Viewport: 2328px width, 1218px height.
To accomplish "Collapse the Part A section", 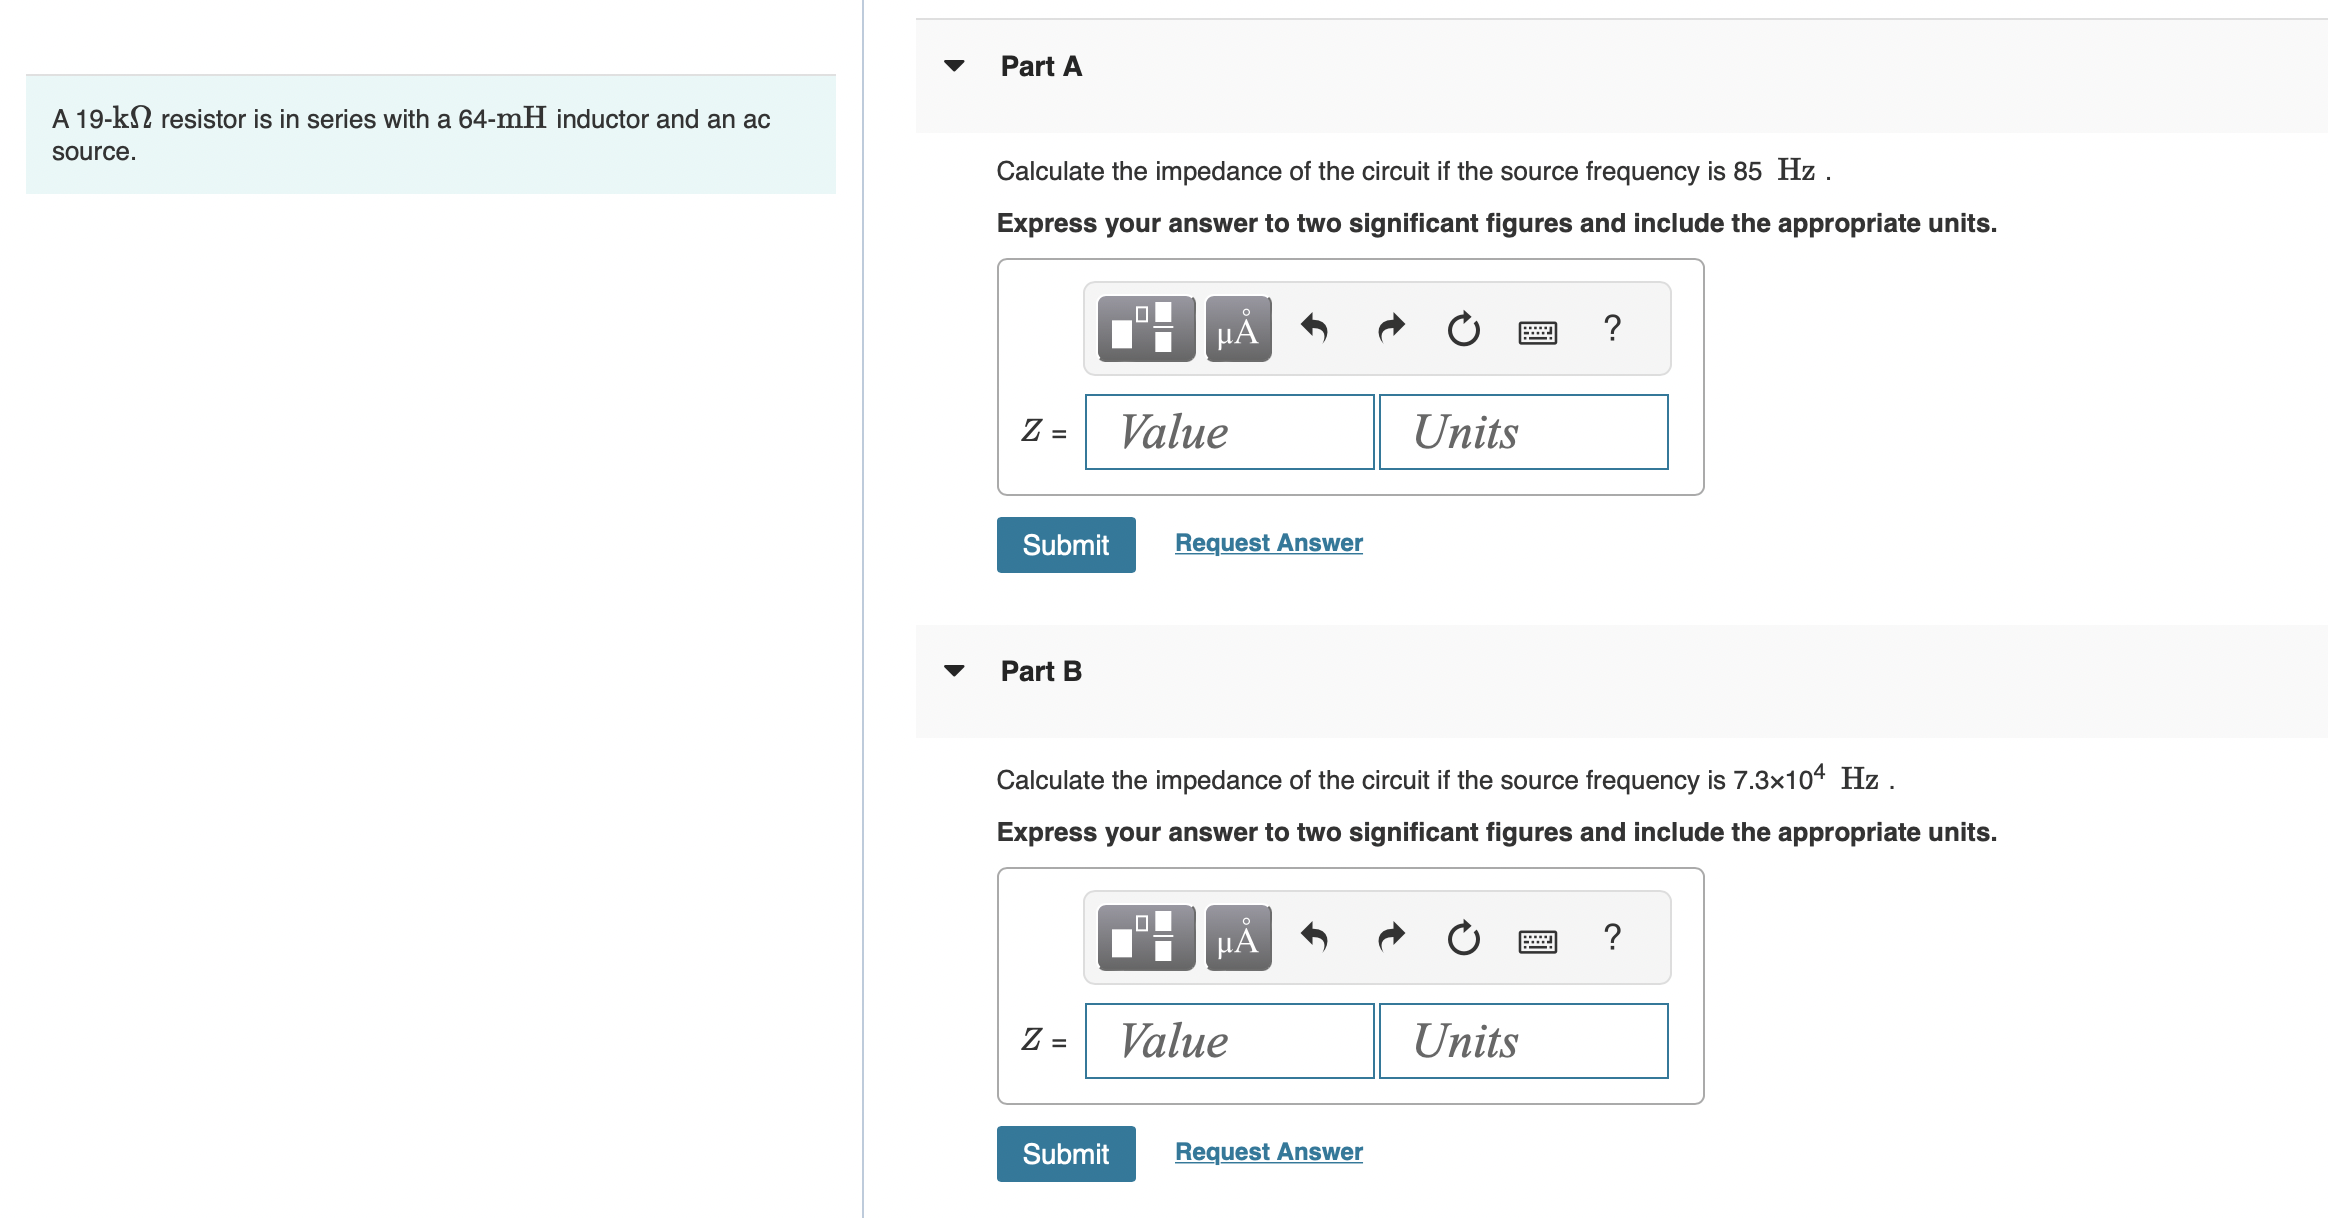I will coord(955,66).
